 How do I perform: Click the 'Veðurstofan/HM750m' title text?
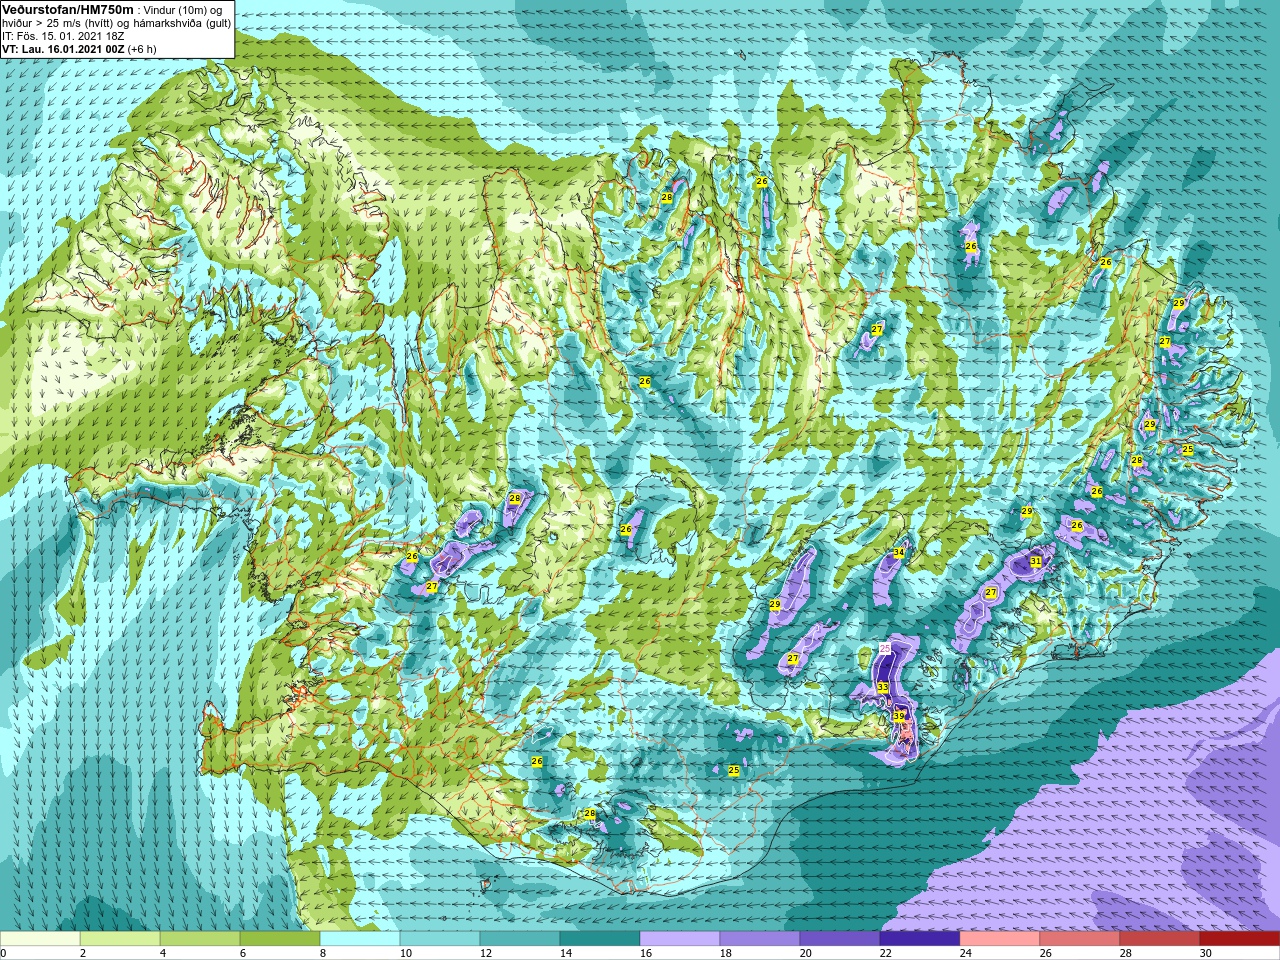coord(68,9)
